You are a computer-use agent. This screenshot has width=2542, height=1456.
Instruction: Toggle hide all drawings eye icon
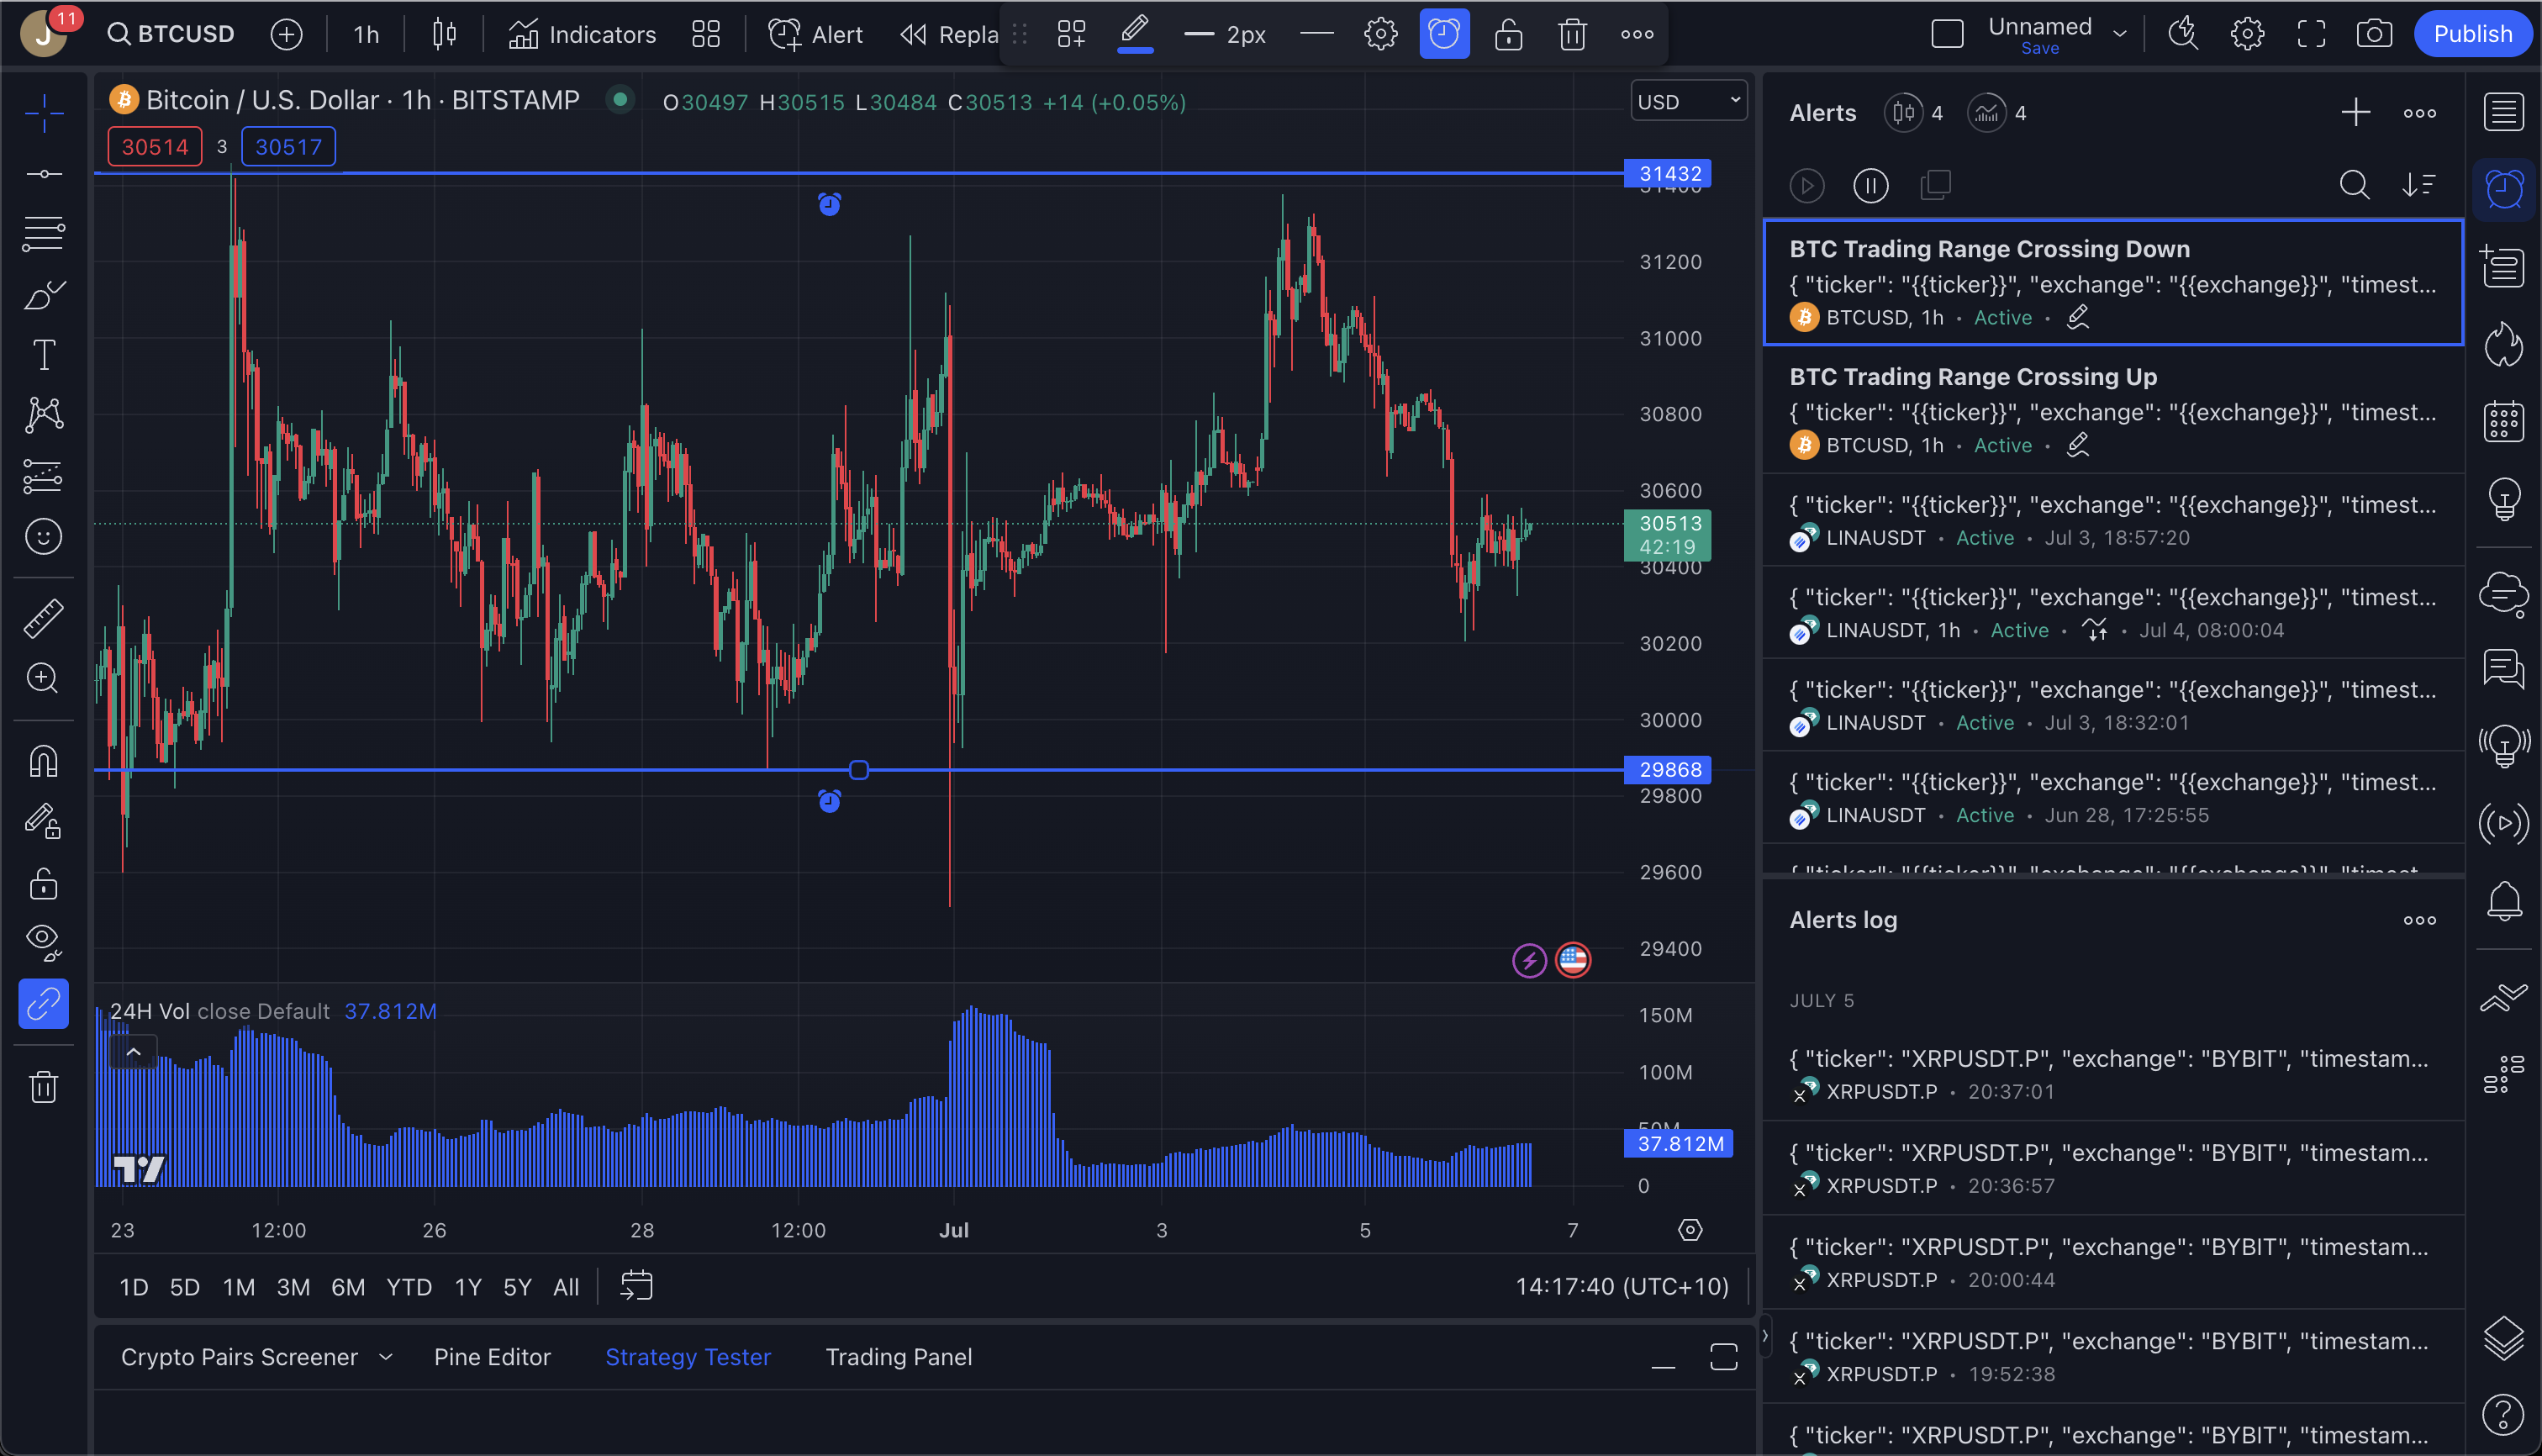tap(44, 942)
